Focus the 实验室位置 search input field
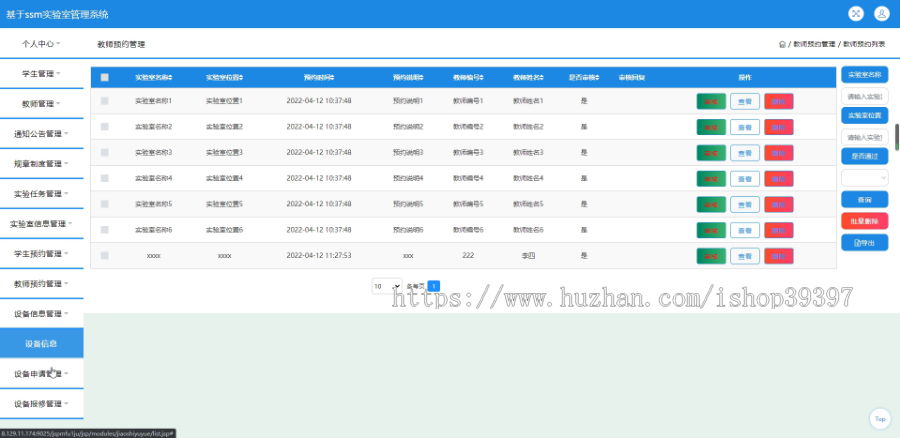The image size is (900, 438). click(864, 137)
